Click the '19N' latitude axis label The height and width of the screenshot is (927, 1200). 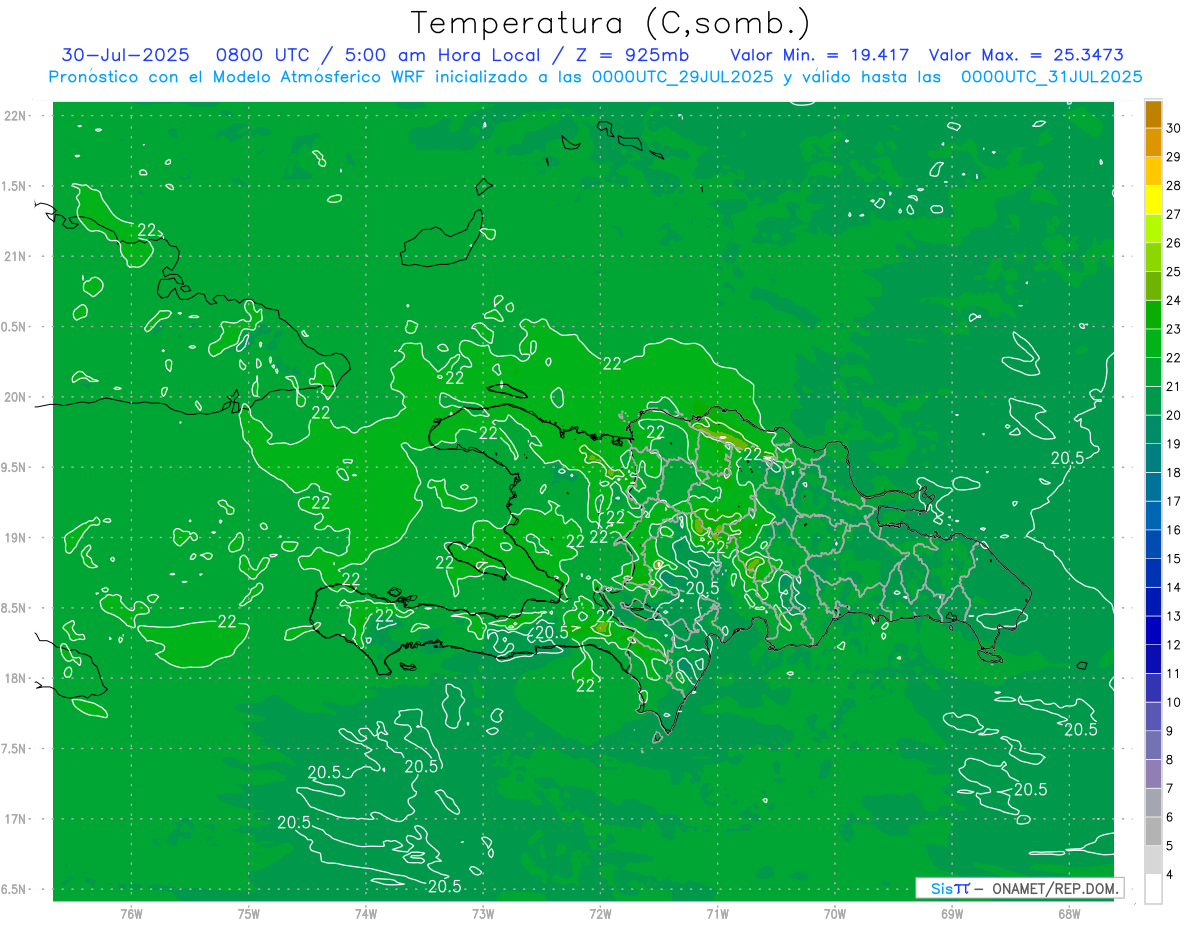(14, 538)
